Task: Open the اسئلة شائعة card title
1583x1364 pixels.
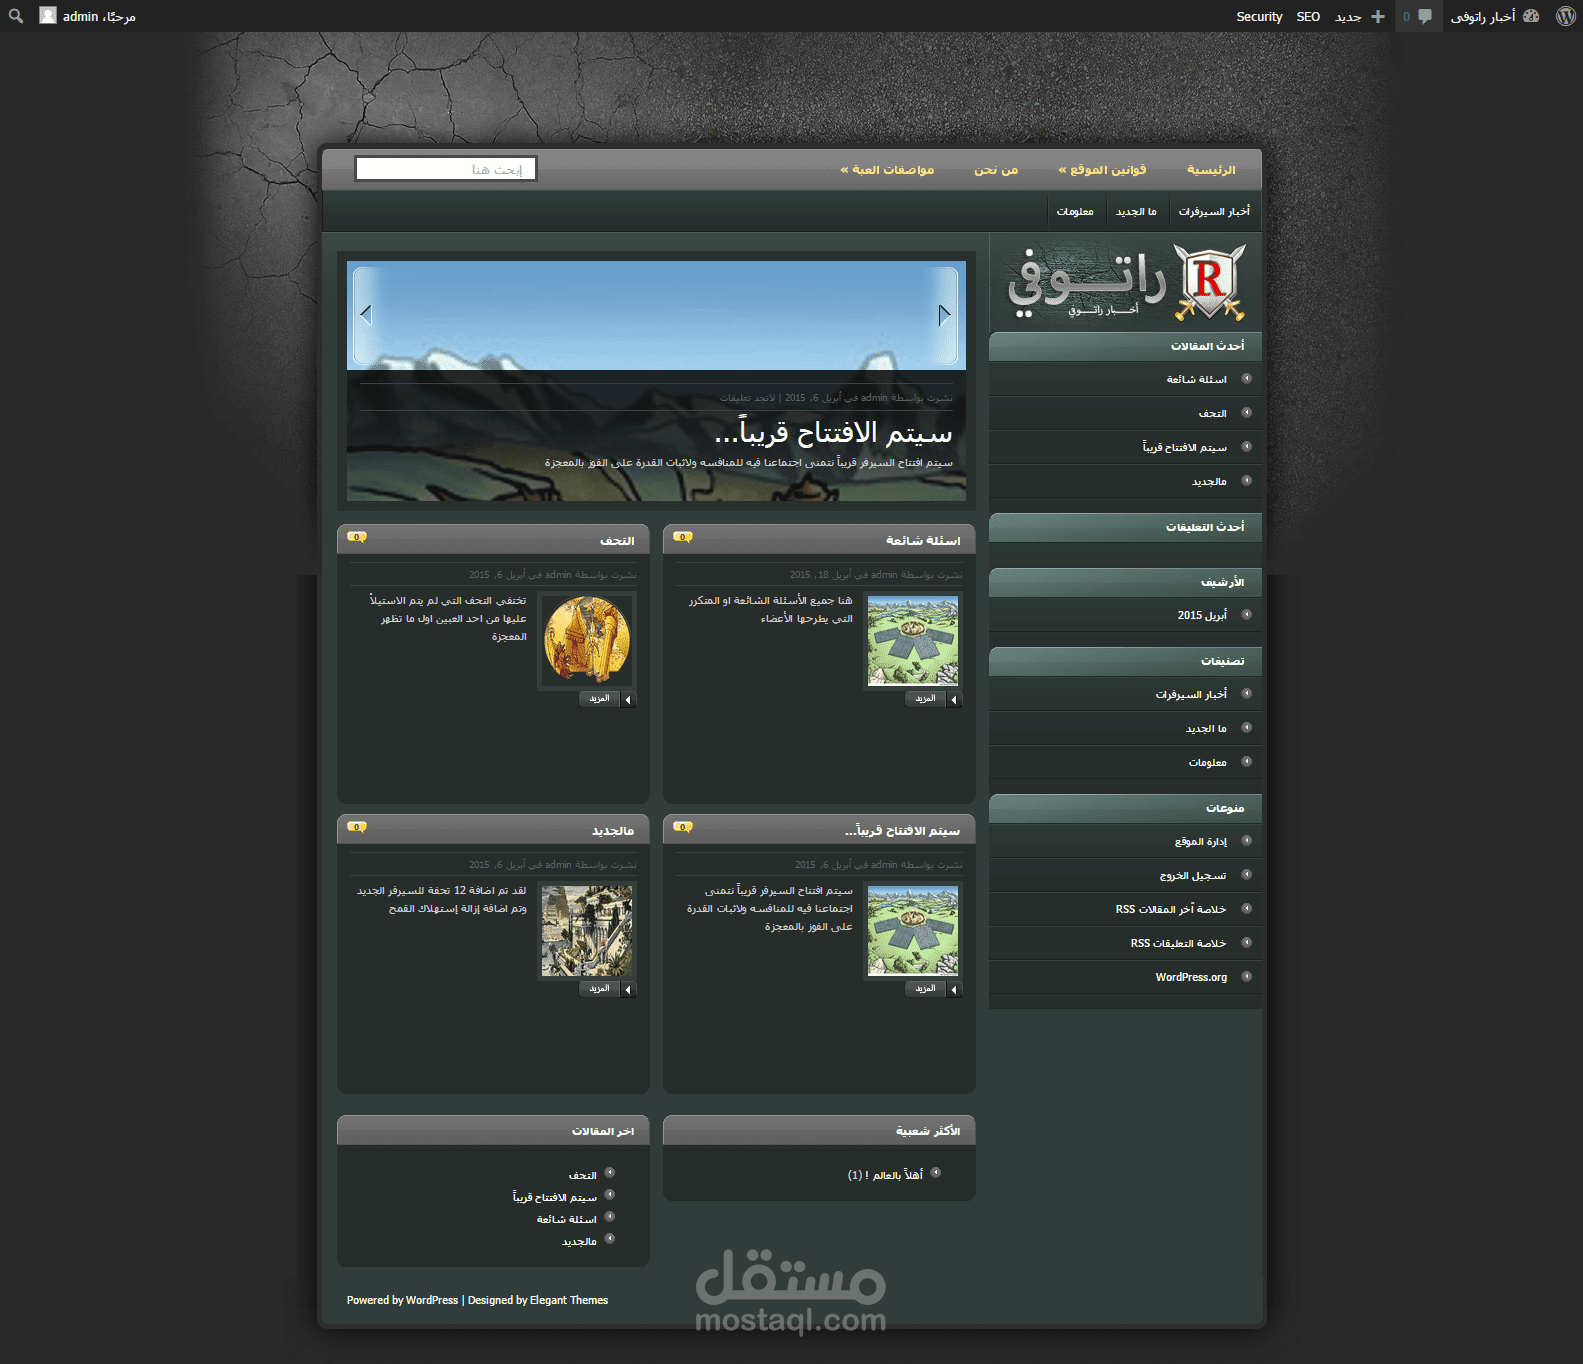Action: click(923, 540)
